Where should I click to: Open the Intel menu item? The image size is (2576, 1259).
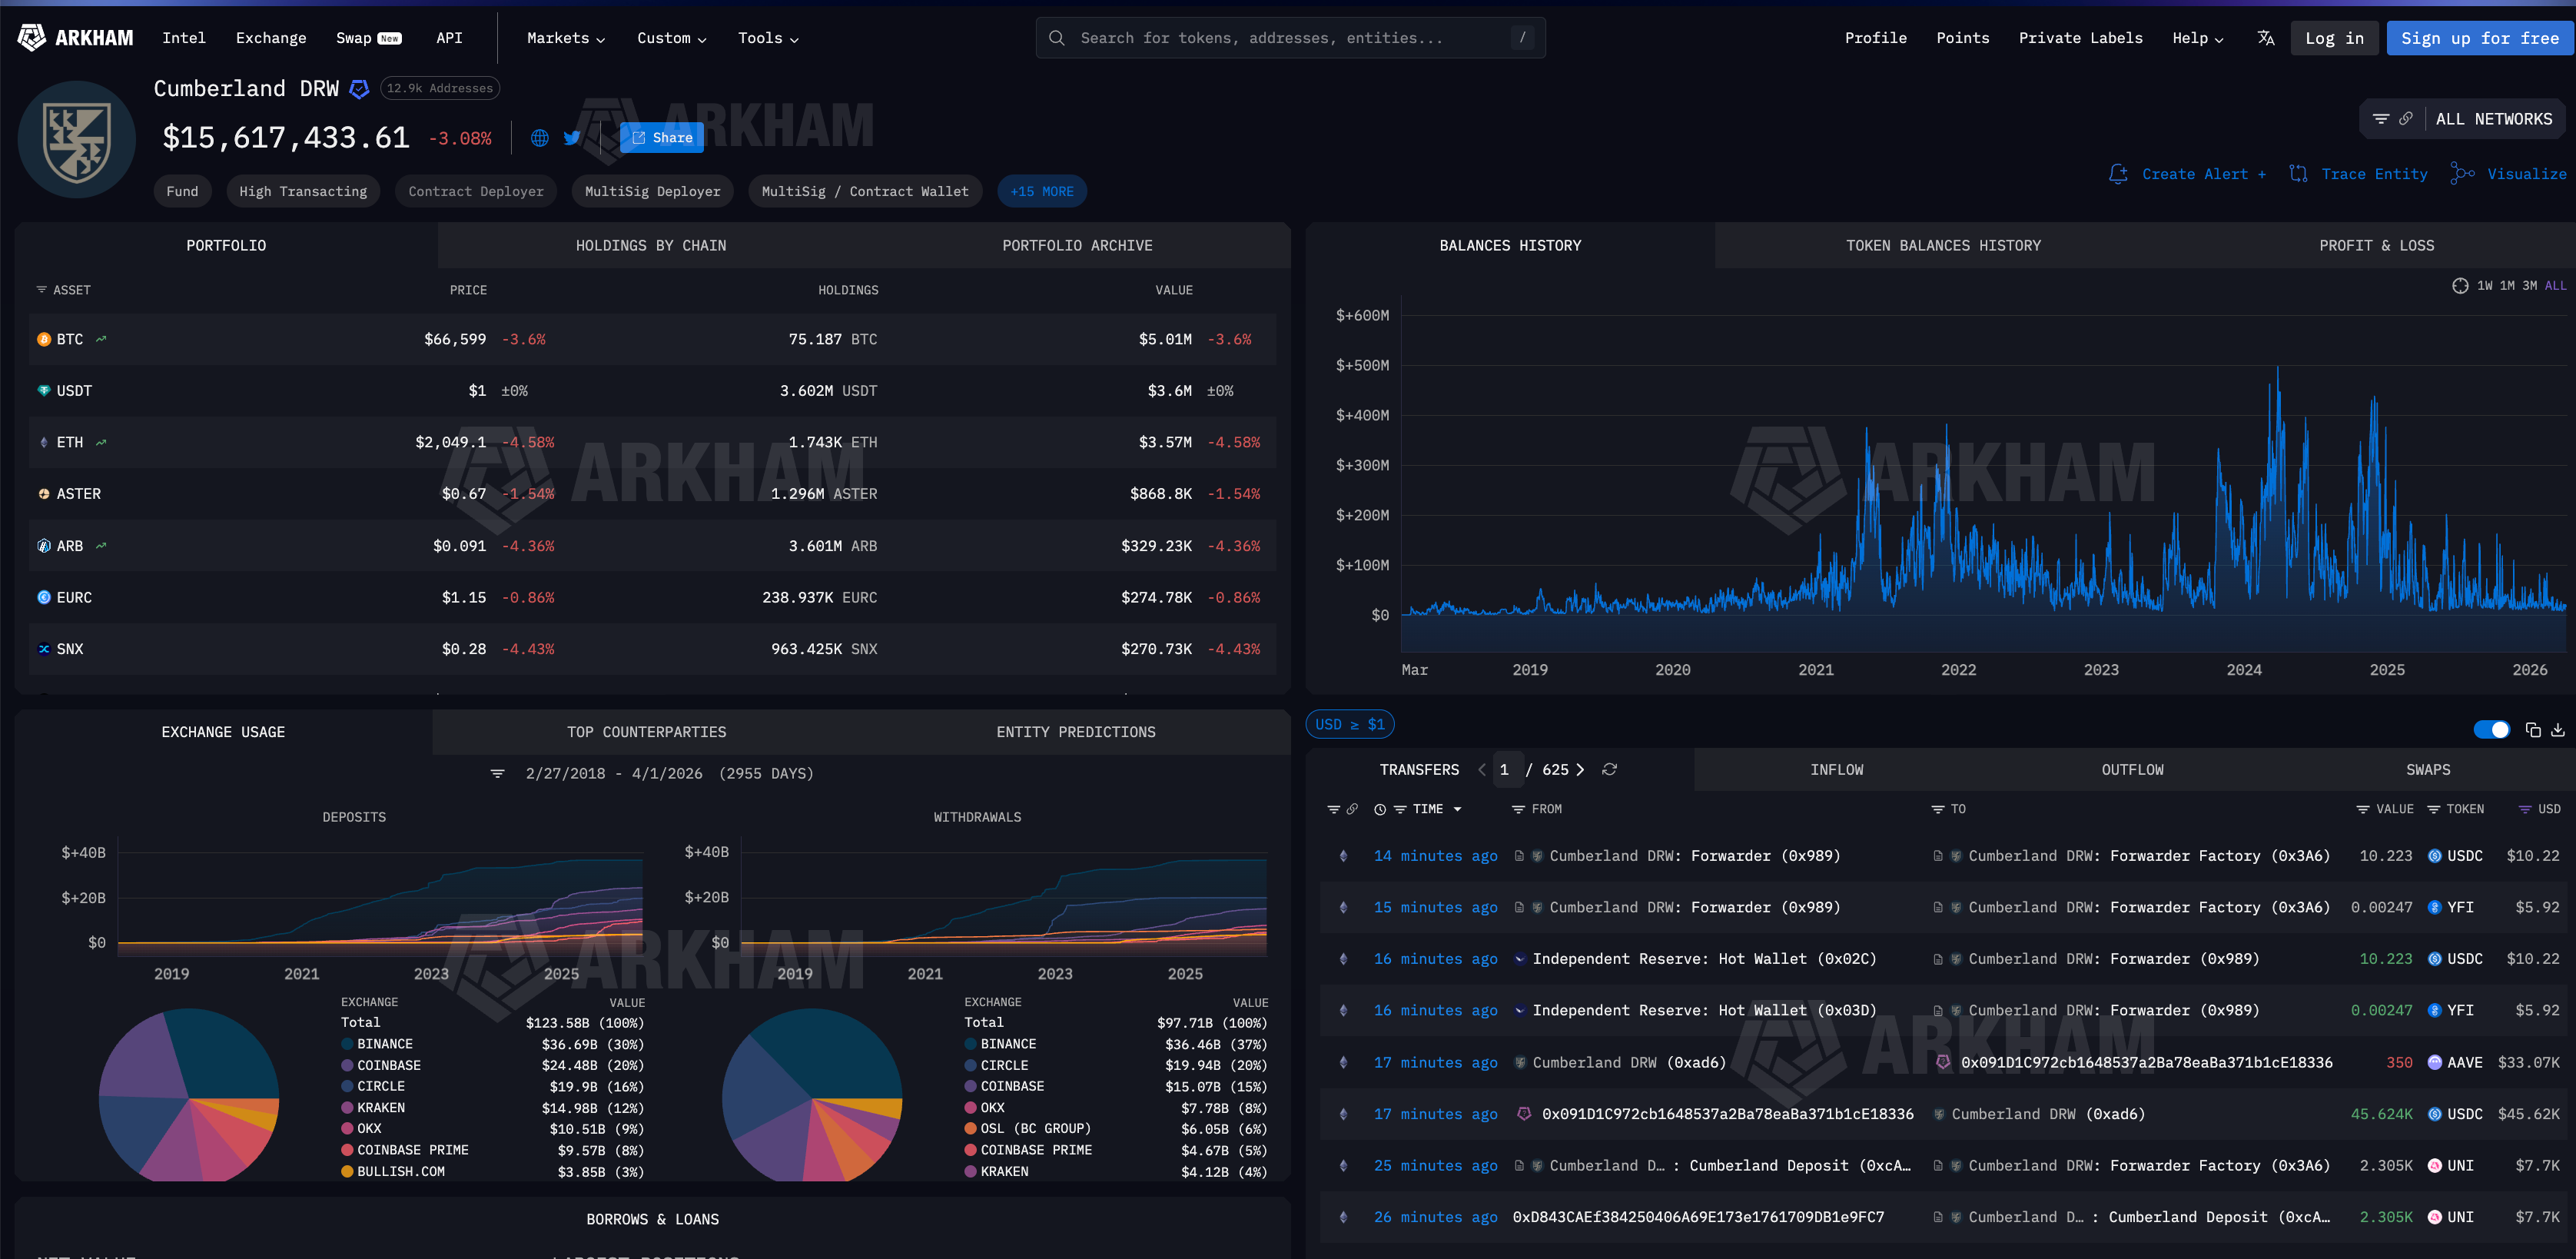pos(184,38)
